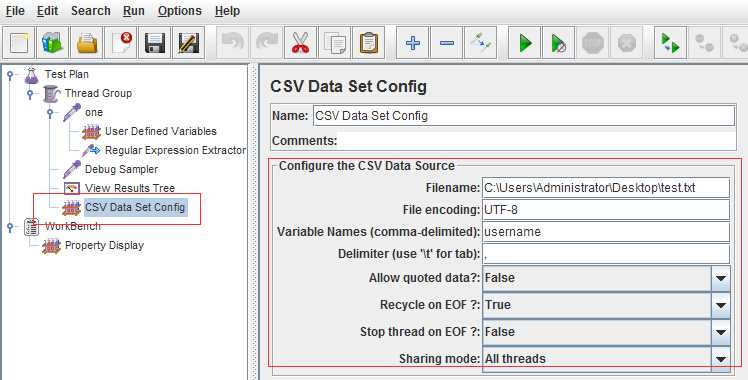Start the test with green play icon
The width and height of the screenshot is (748, 380).
tap(525, 43)
